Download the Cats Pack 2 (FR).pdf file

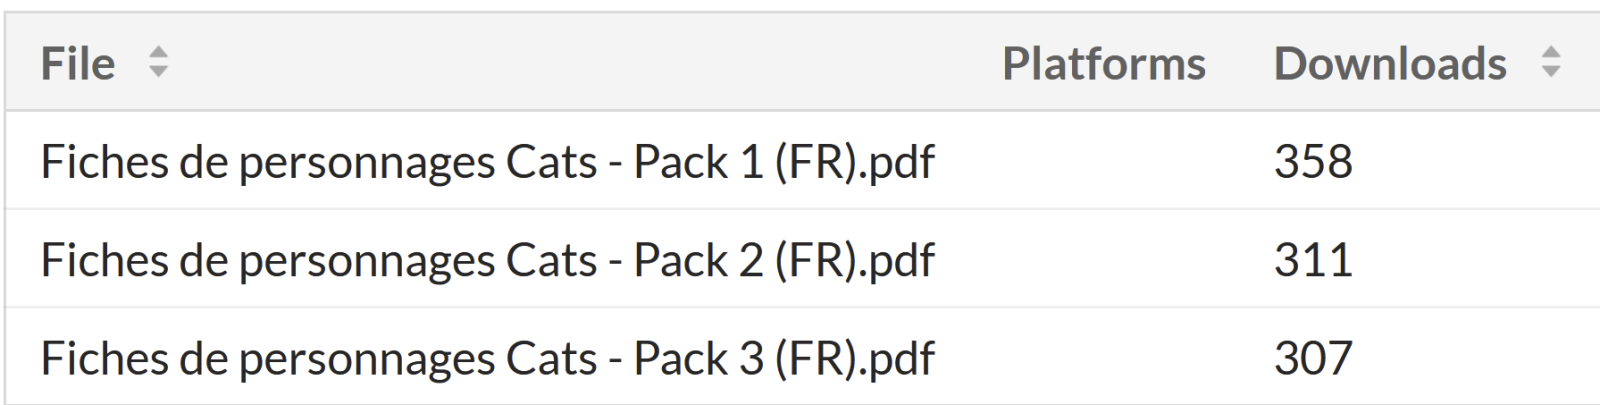coord(487,260)
